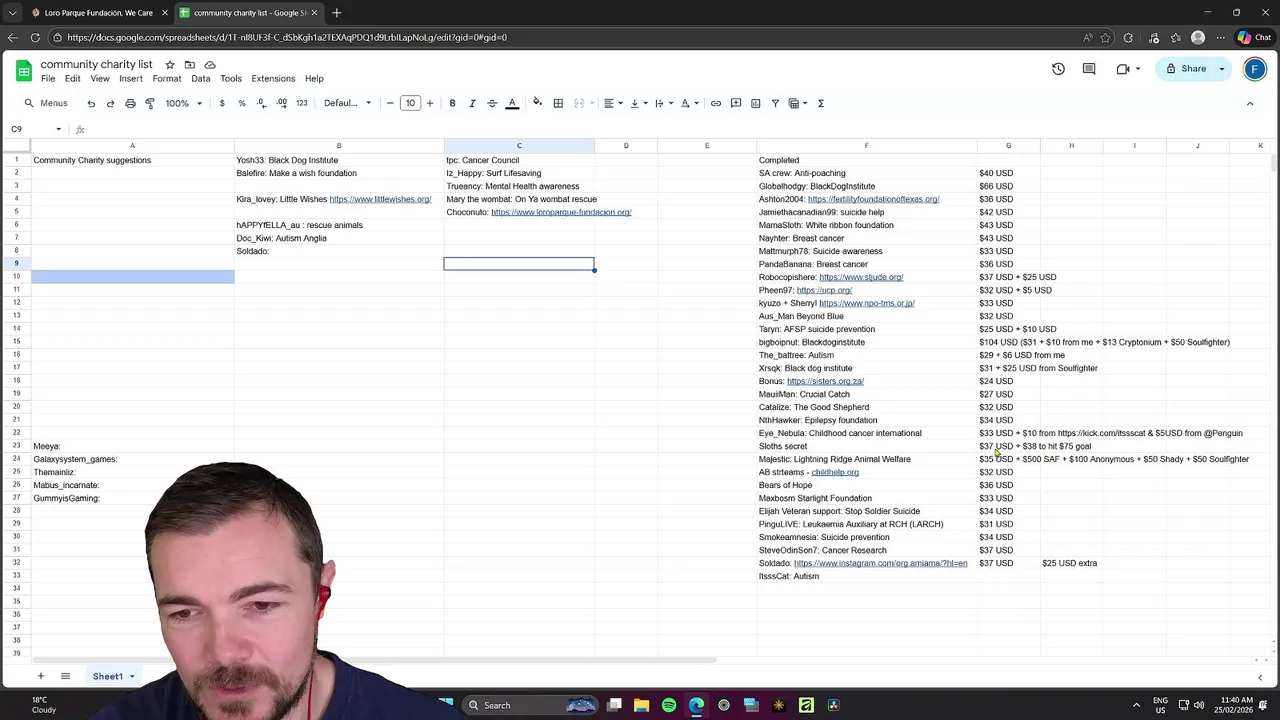Open the font family dropdown
The image size is (1280, 720).
[347, 103]
